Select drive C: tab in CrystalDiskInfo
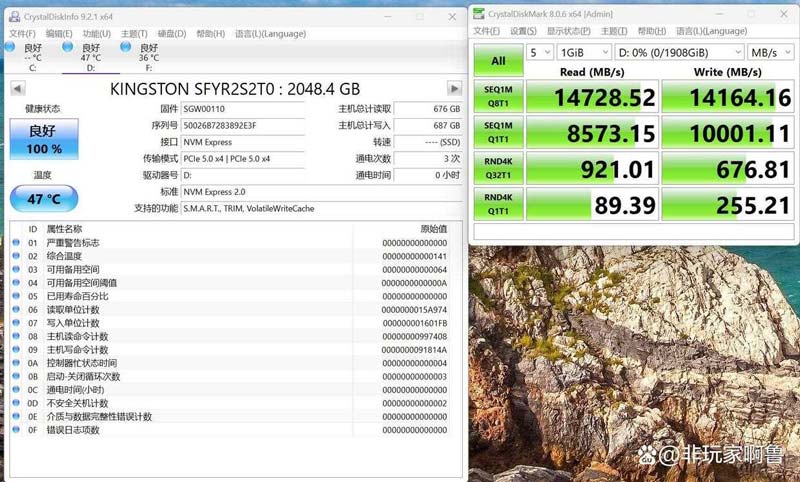Image resolution: width=800 pixels, height=482 pixels. pyautogui.click(x=33, y=57)
